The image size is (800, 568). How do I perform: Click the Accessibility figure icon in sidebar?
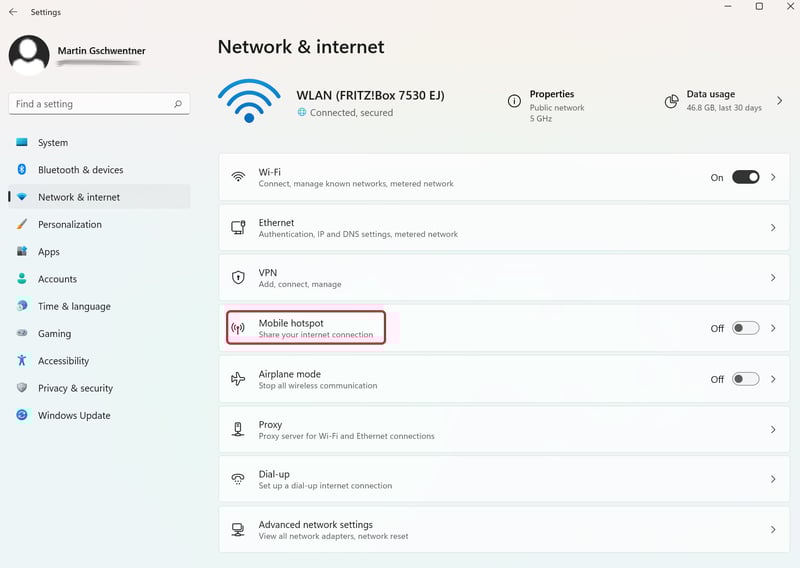coord(21,360)
